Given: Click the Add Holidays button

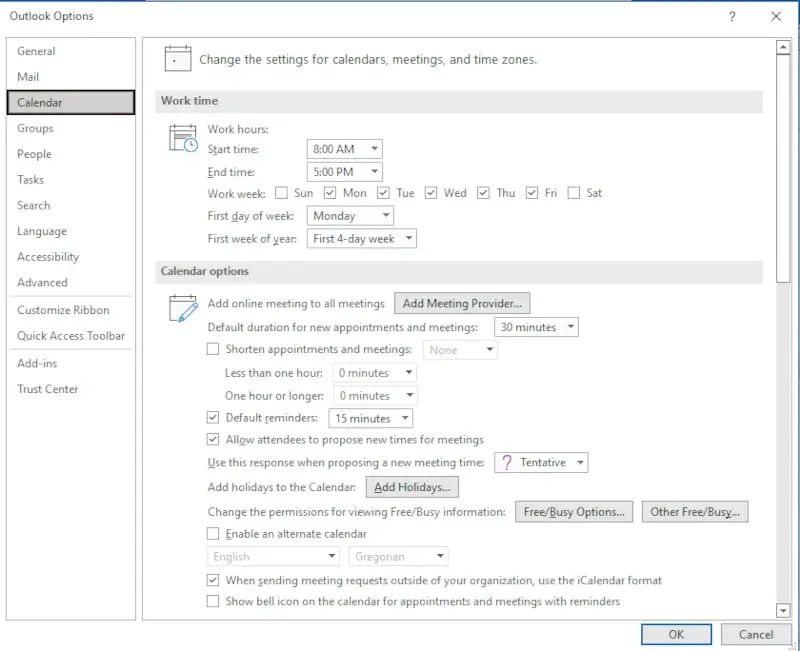Looking at the screenshot, I should 412,487.
